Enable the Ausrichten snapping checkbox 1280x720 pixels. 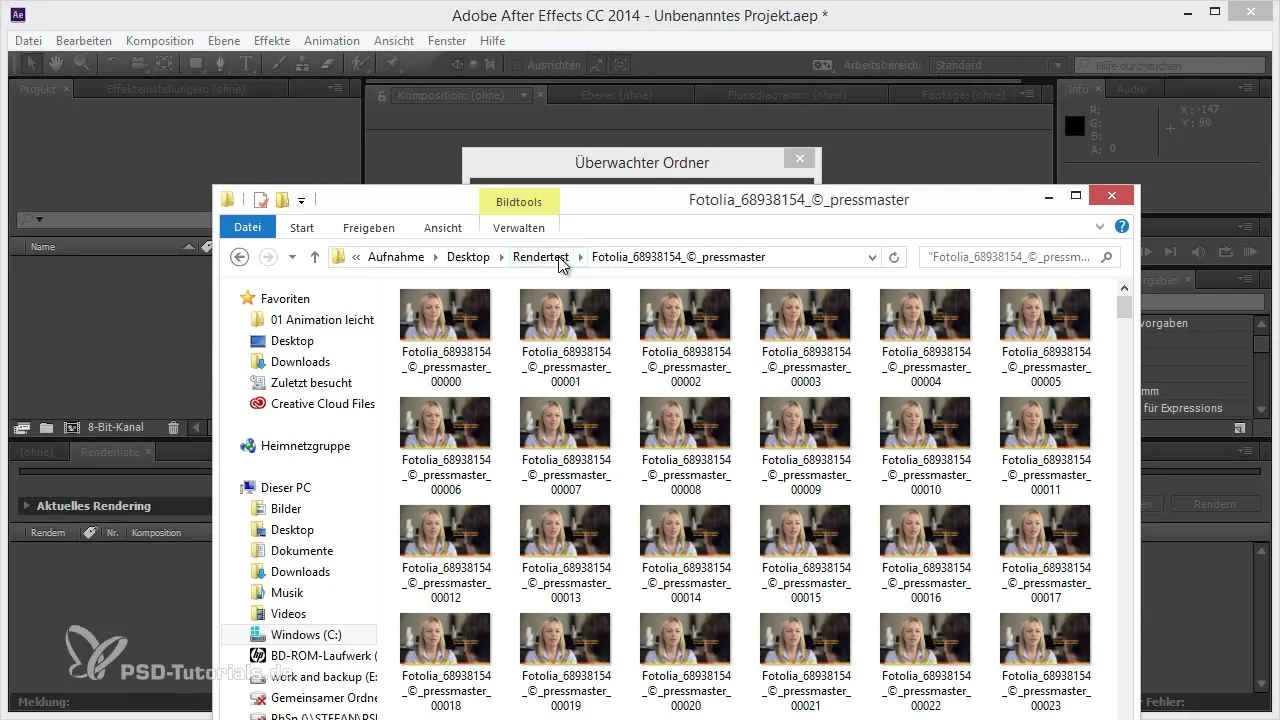tap(518, 65)
